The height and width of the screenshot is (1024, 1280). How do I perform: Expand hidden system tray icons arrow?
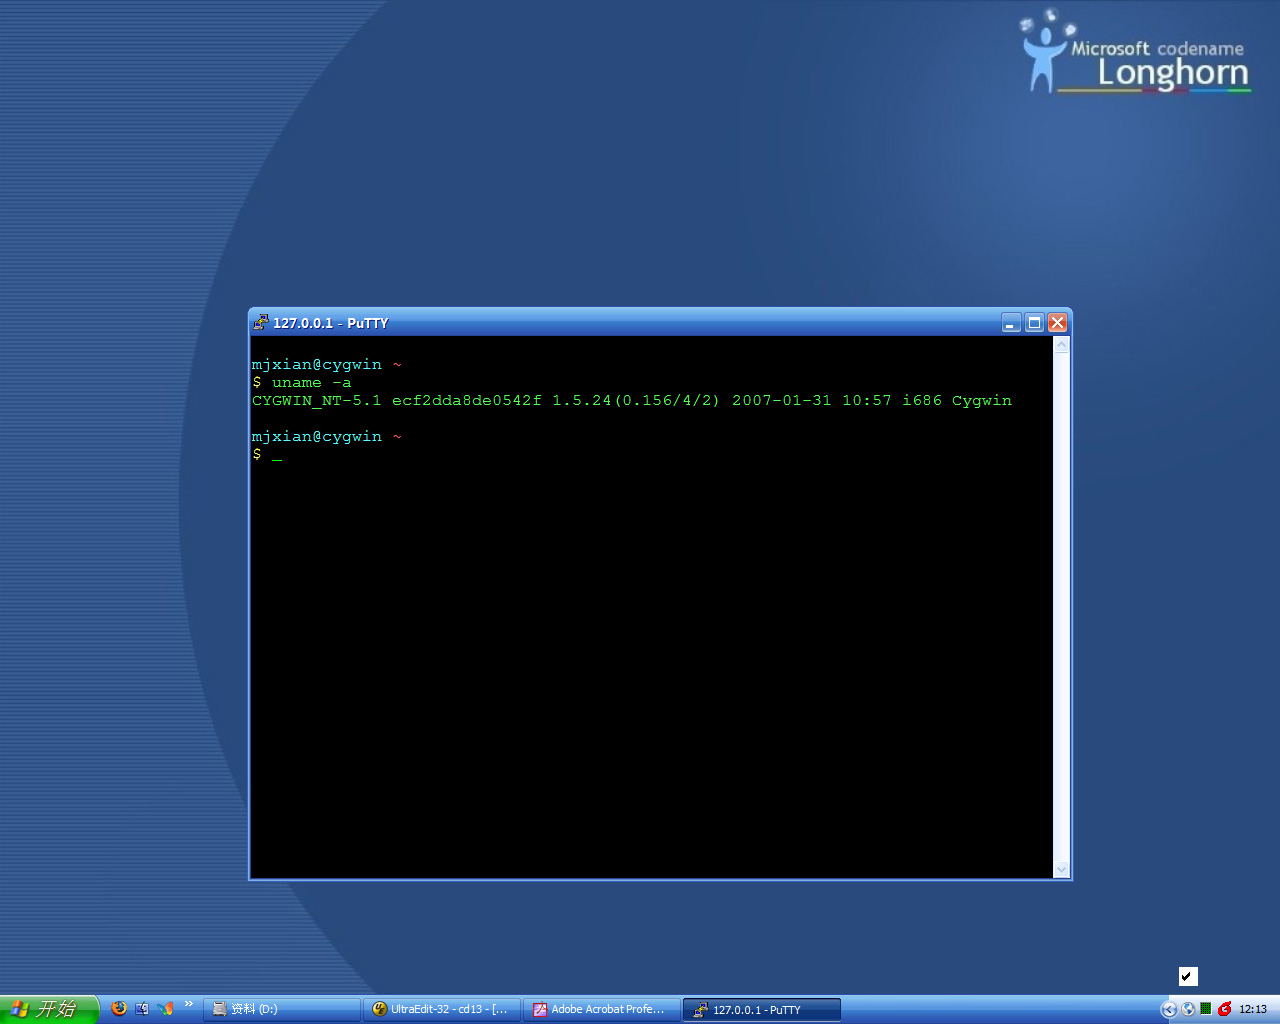(1168, 1009)
